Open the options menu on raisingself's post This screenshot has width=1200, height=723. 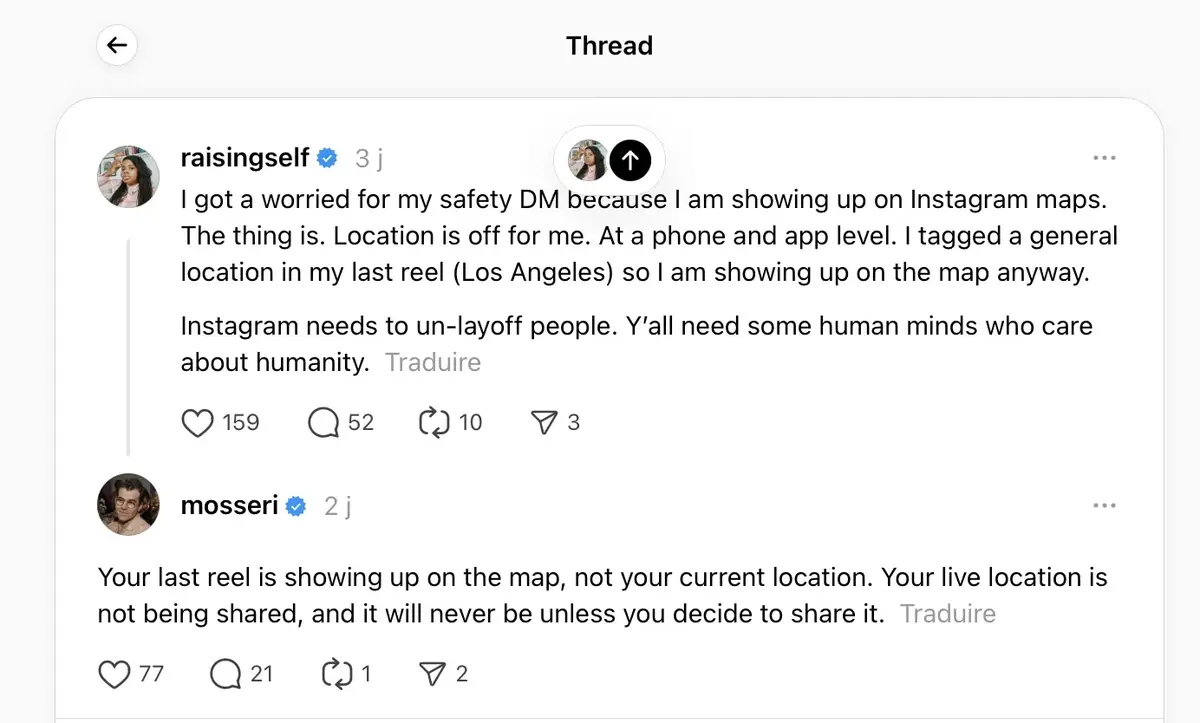pos(1105,157)
